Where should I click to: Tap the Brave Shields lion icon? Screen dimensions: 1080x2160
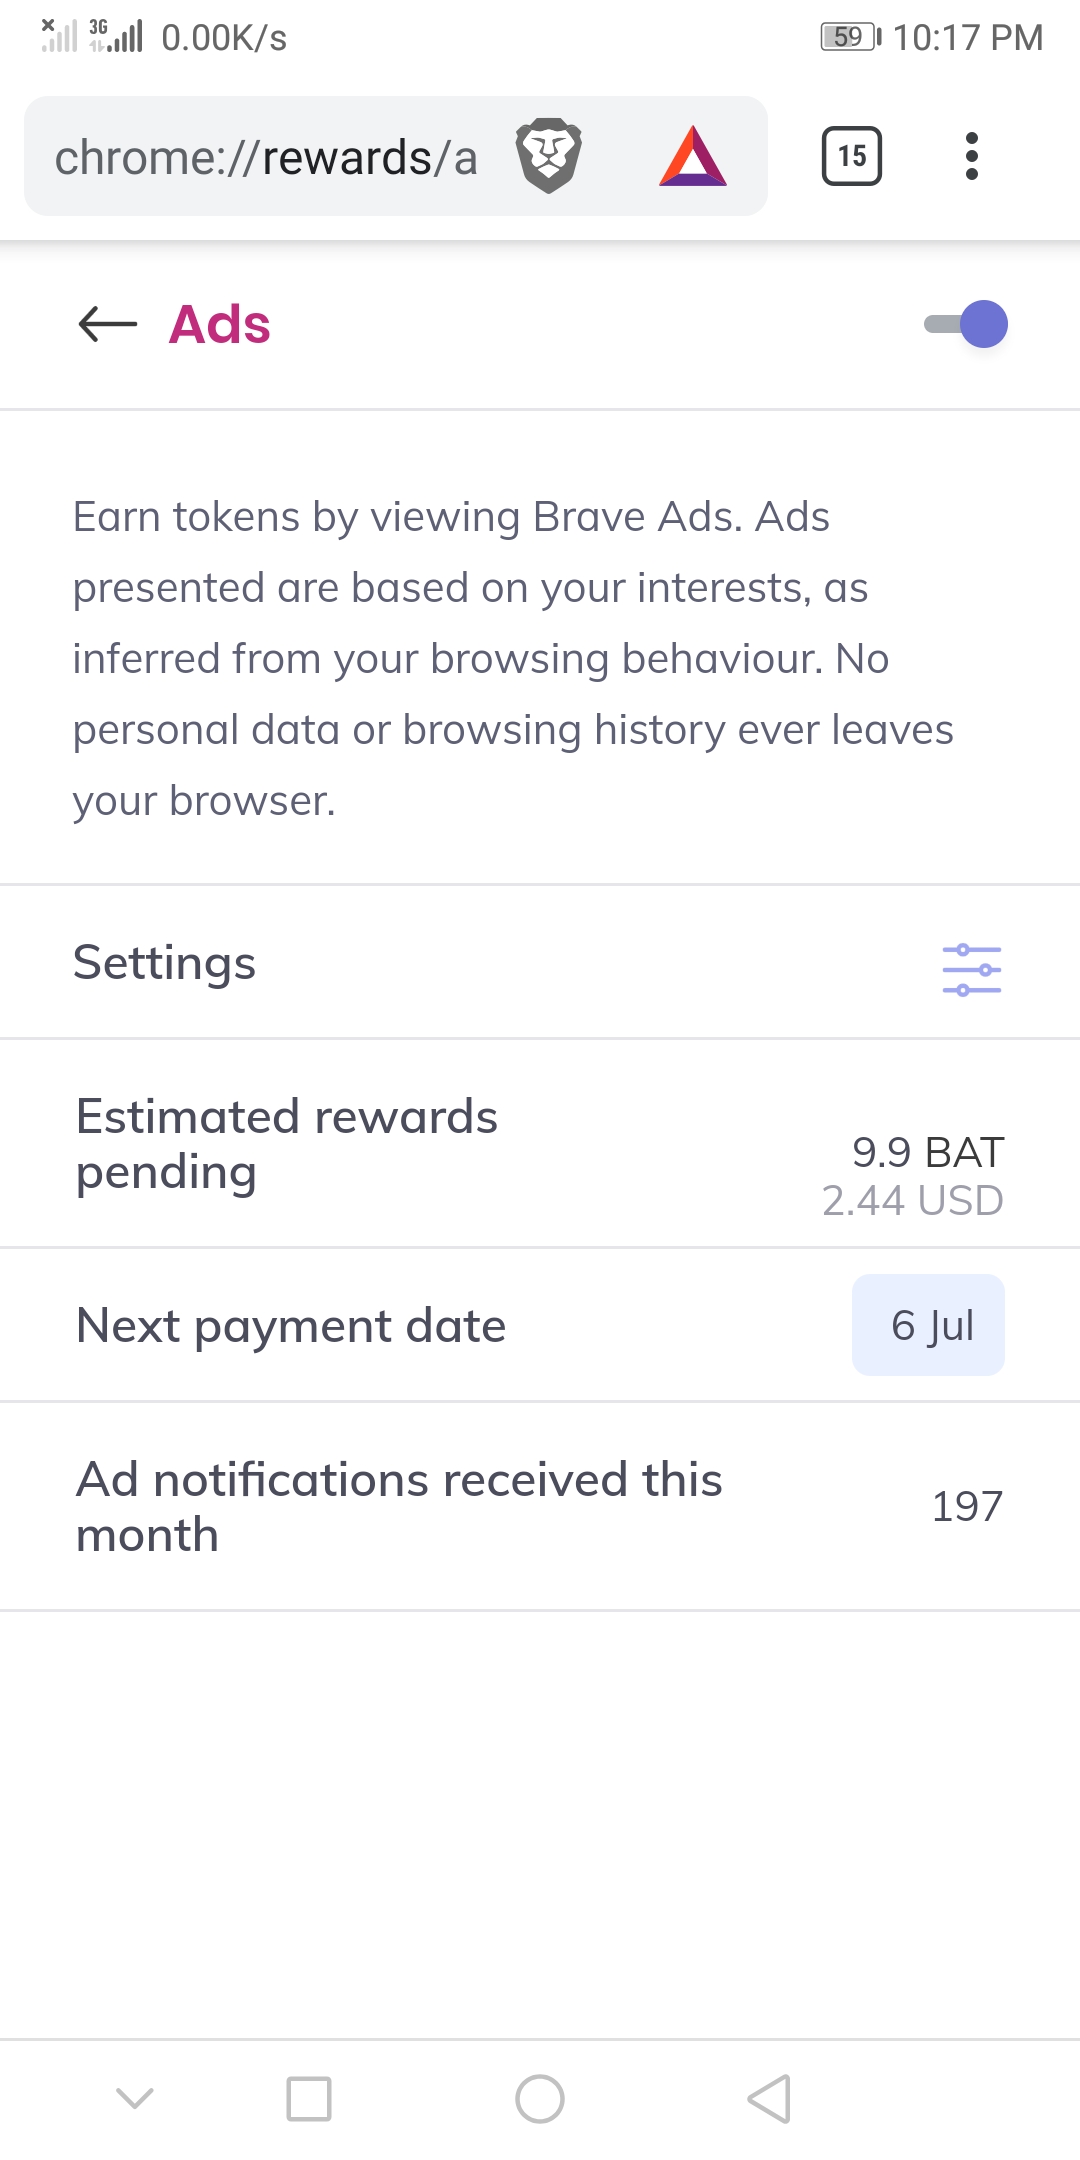[548, 156]
